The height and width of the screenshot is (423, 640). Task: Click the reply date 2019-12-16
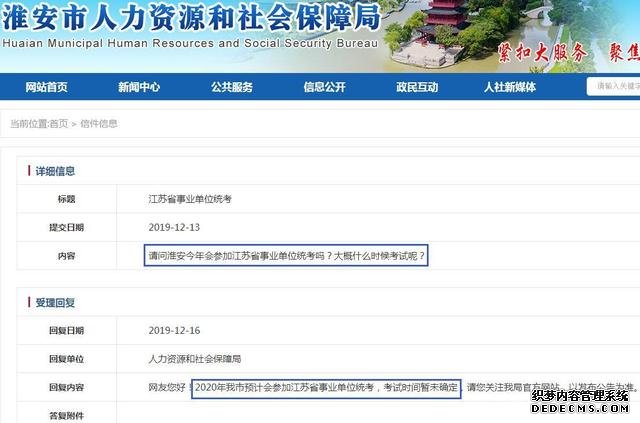click(x=174, y=330)
